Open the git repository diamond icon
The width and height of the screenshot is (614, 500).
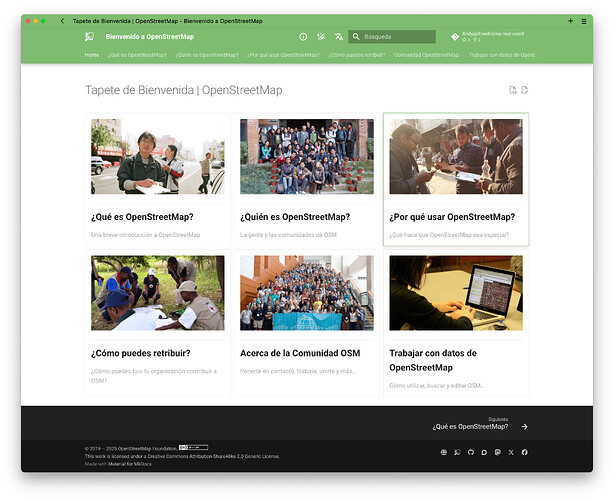(x=455, y=37)
